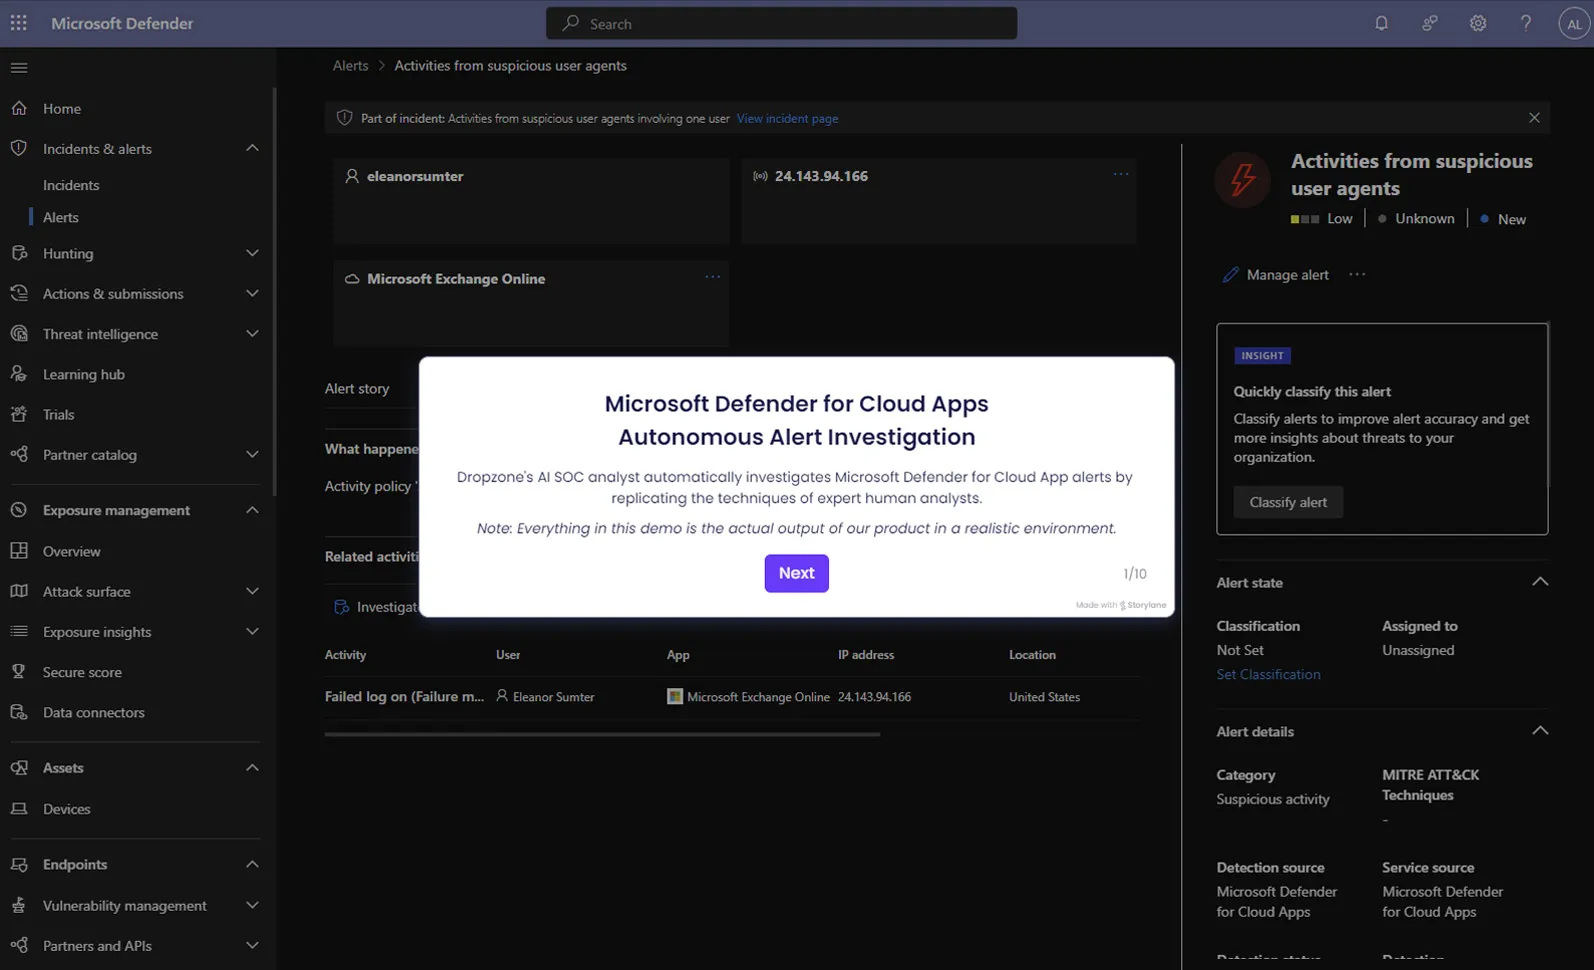Image resolution: width=1594 pixels, height=970 pixels.
Task: Collapse the Incidents & alerts section
Action: pos(252,148)
